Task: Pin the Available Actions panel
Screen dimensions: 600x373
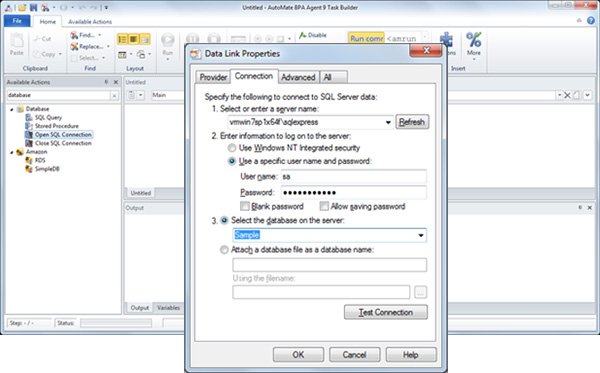Action: coord(106,82)
